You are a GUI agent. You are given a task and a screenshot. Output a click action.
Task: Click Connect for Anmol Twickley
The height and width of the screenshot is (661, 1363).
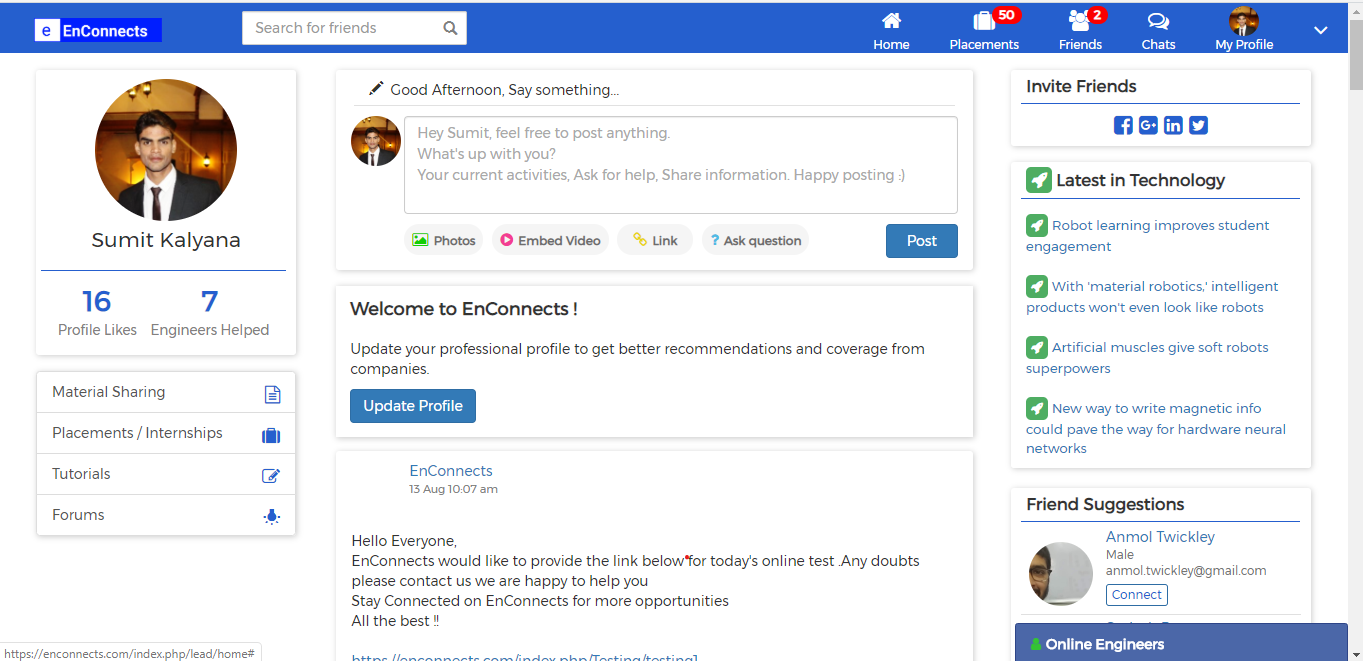click(1137, 594)
